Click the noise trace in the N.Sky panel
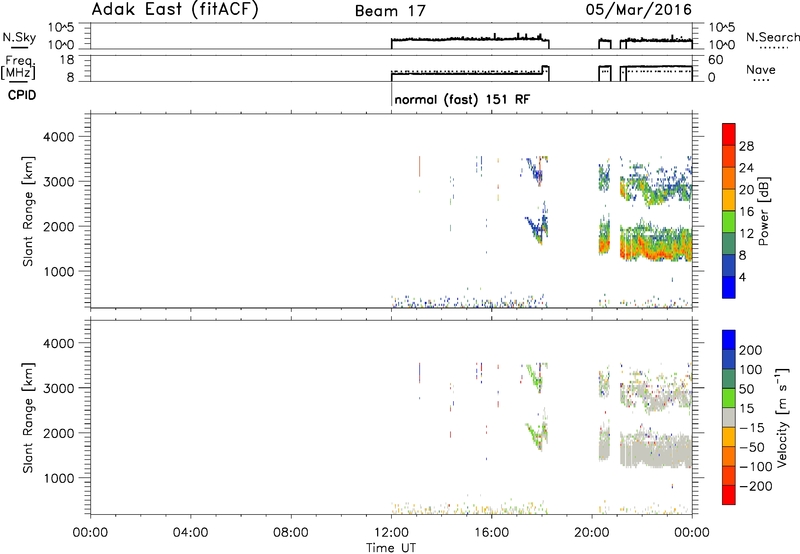Image resolution: width=800 pixels, height=554 pixels. (469, 39)
